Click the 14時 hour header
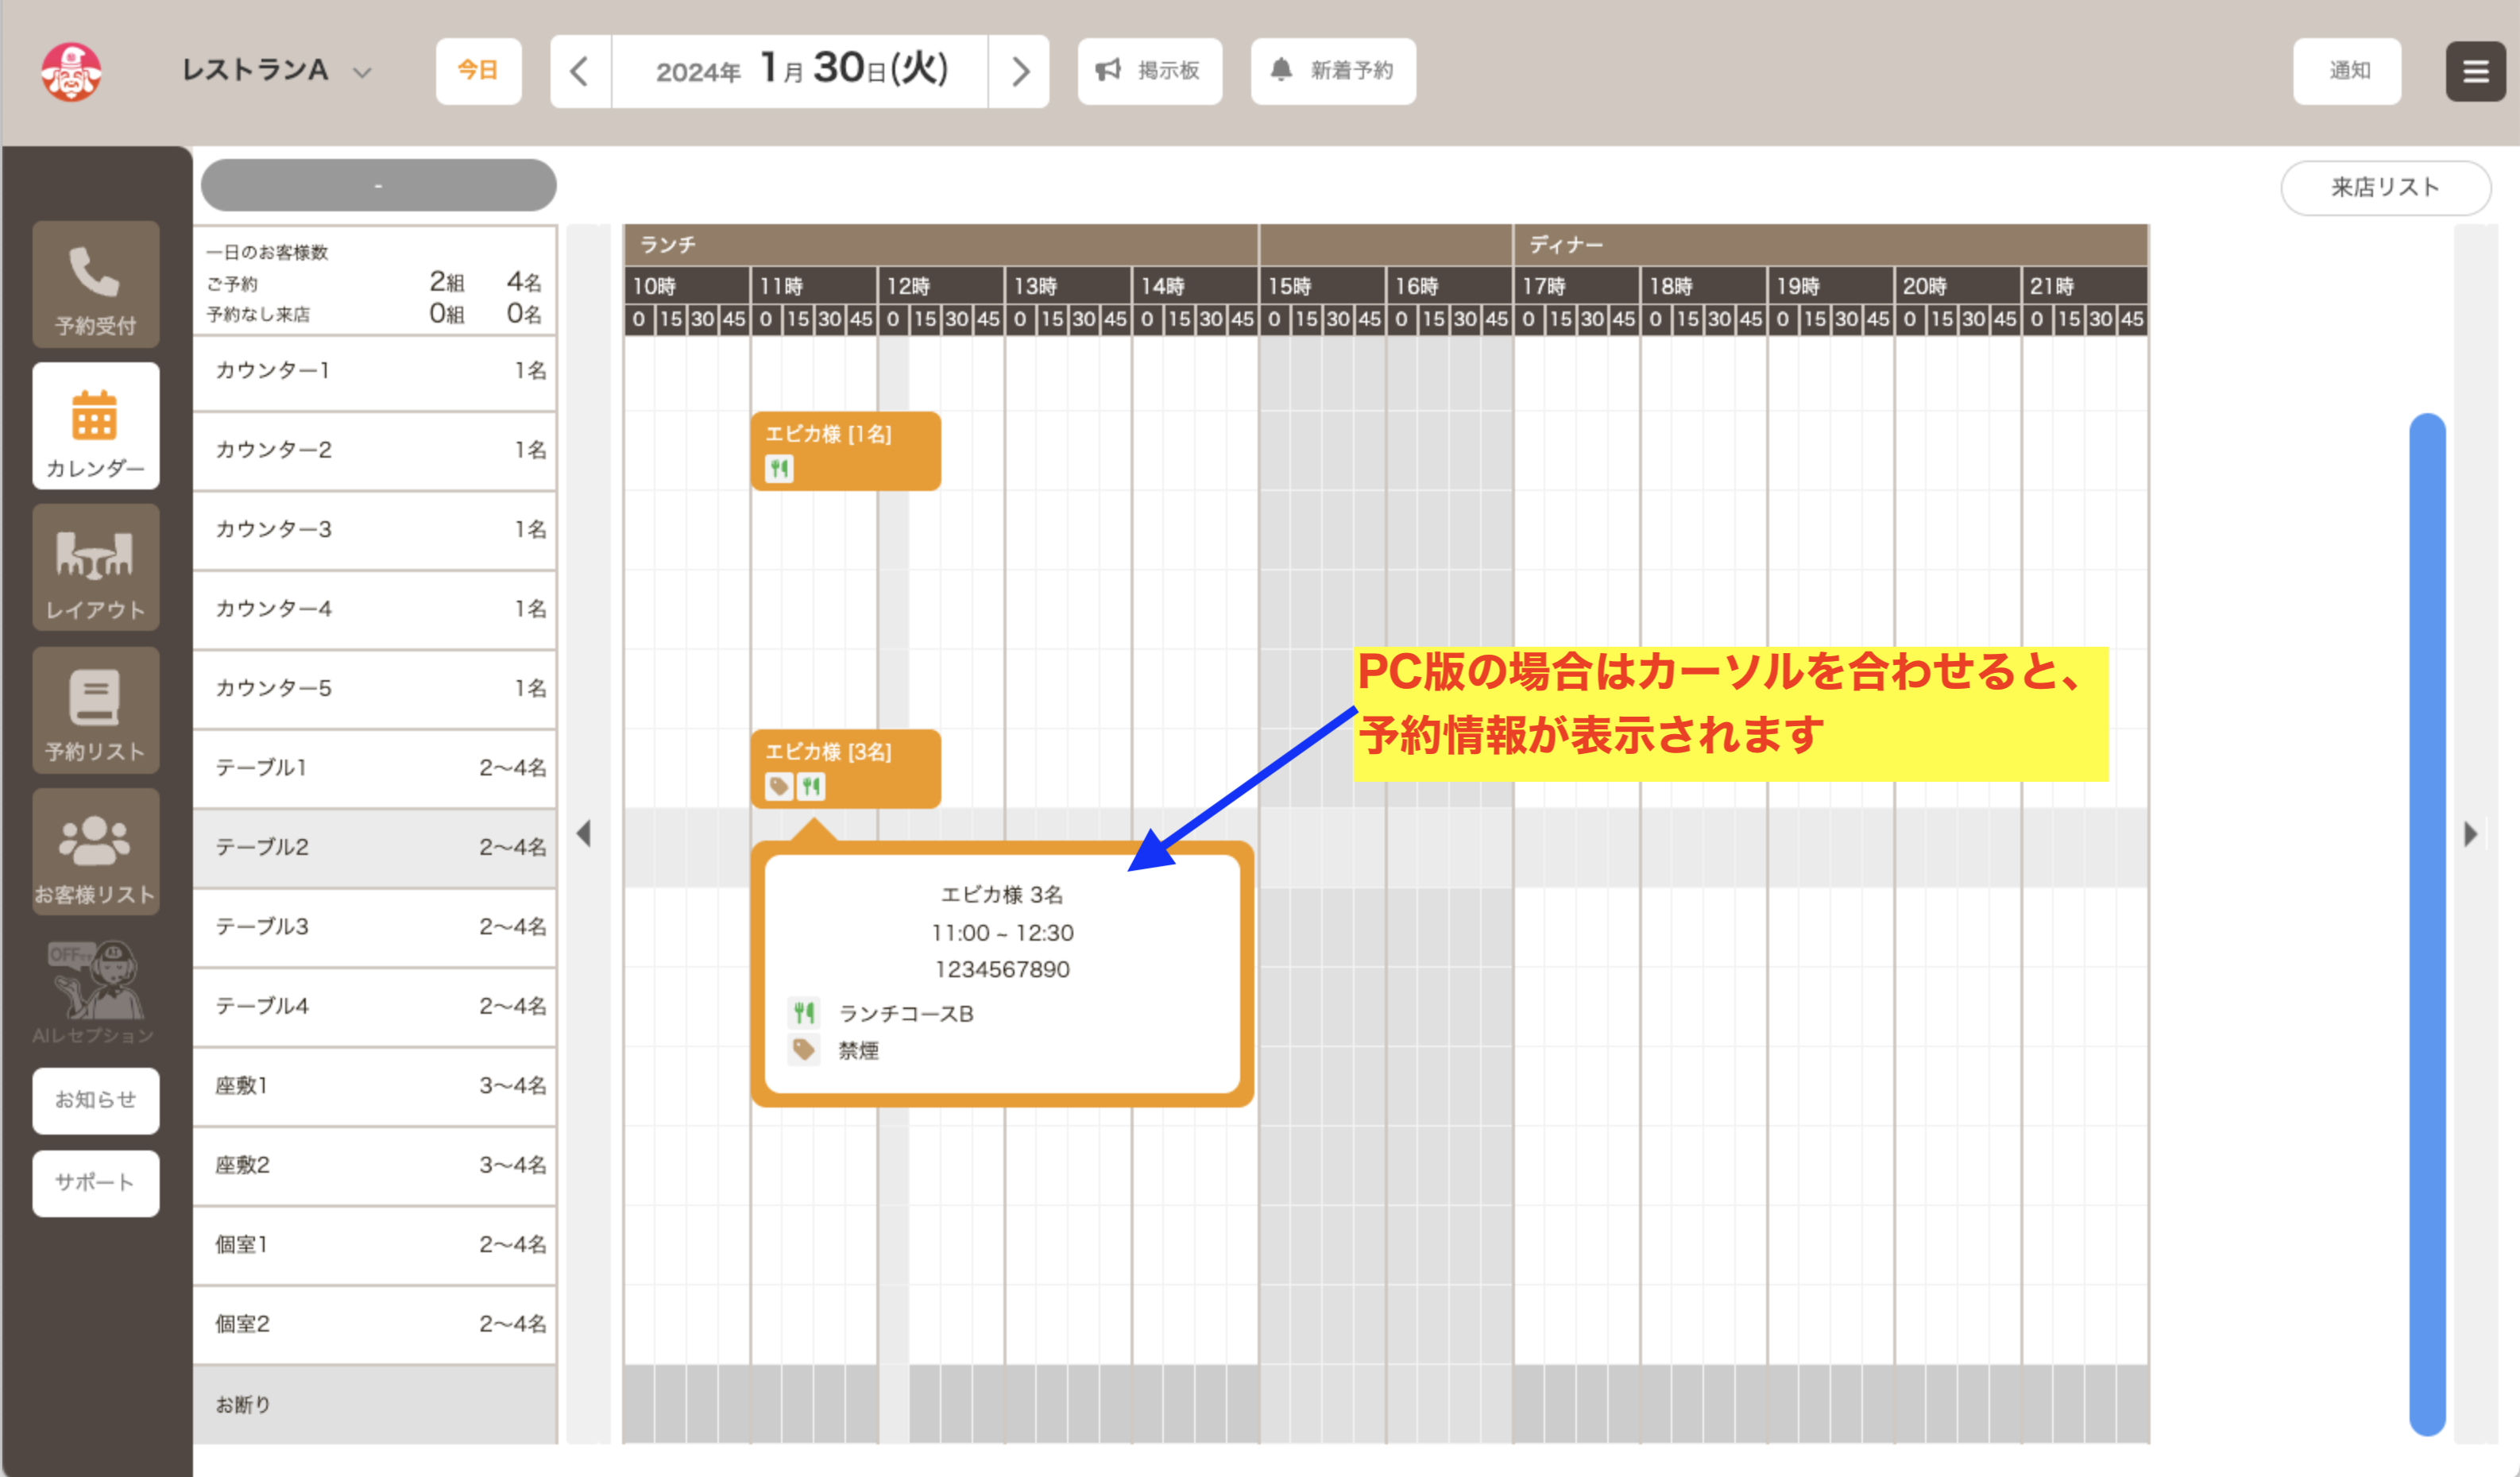Image resolution: width=2520 pixels, height=1477 pixels. click(1195, 286)
